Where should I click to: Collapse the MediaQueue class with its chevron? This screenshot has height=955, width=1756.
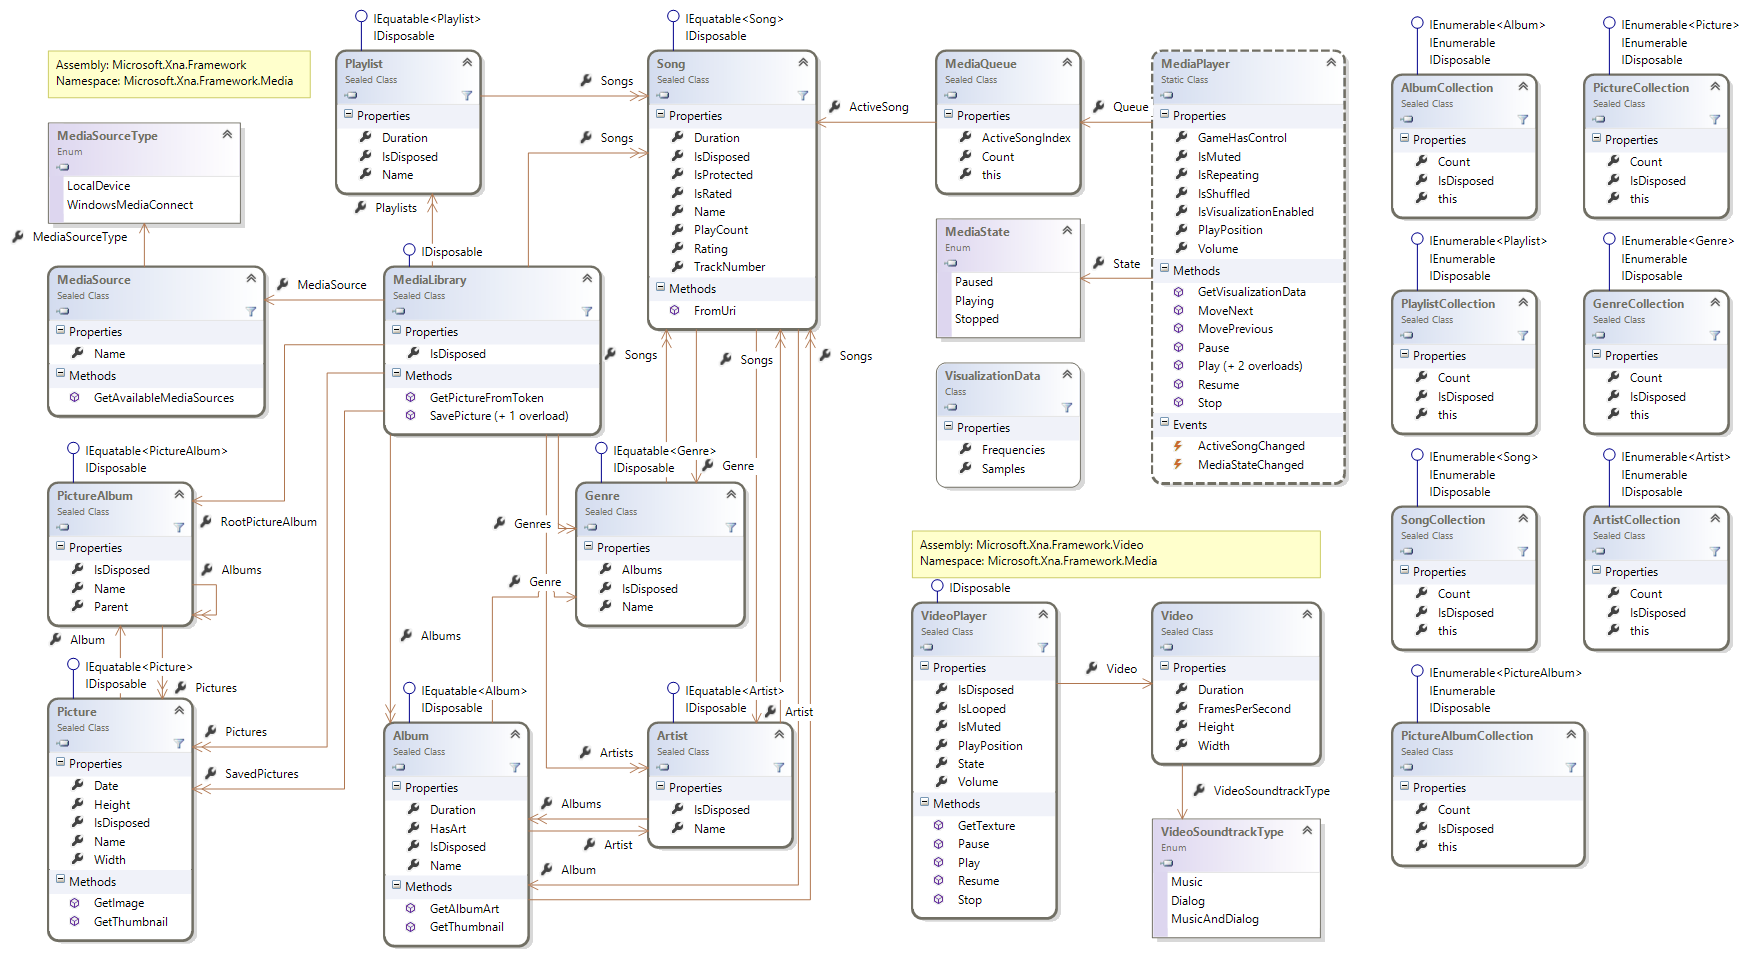coord(1067,62)
